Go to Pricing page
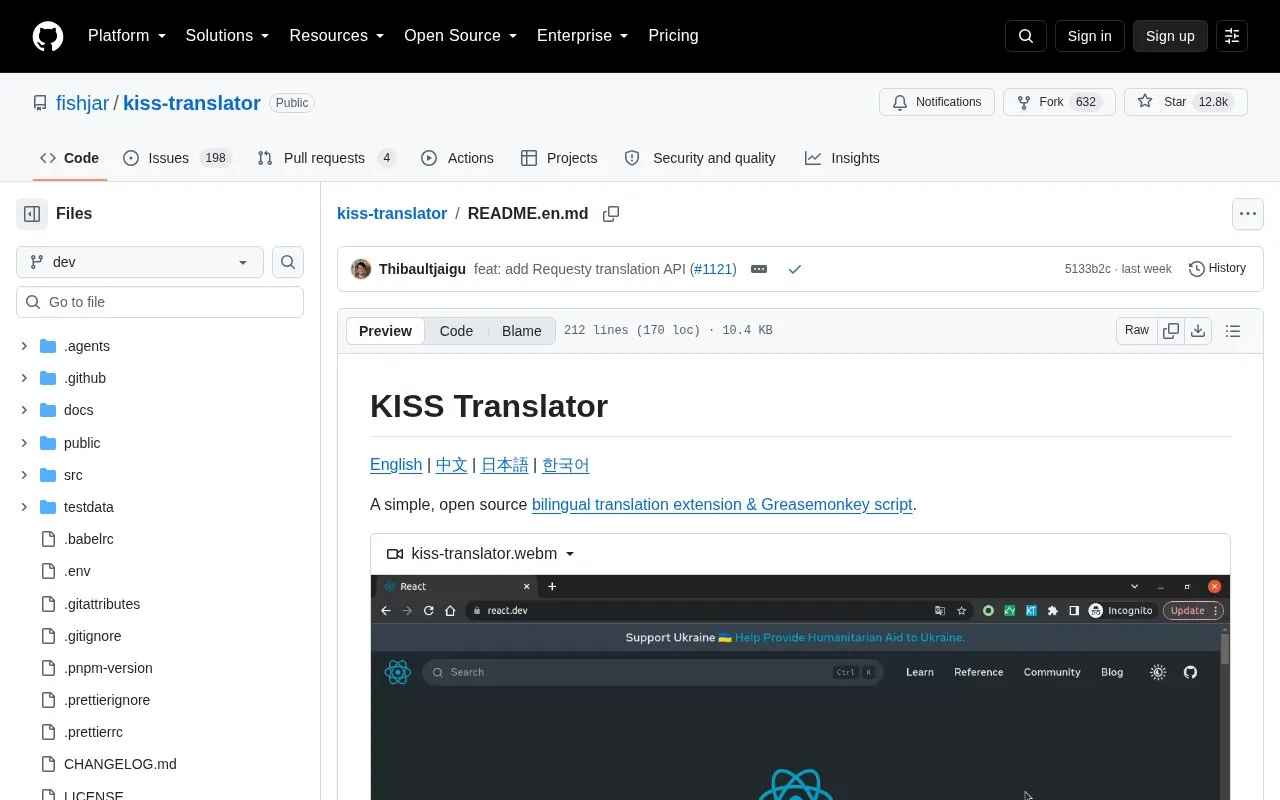 coord(673,36)
